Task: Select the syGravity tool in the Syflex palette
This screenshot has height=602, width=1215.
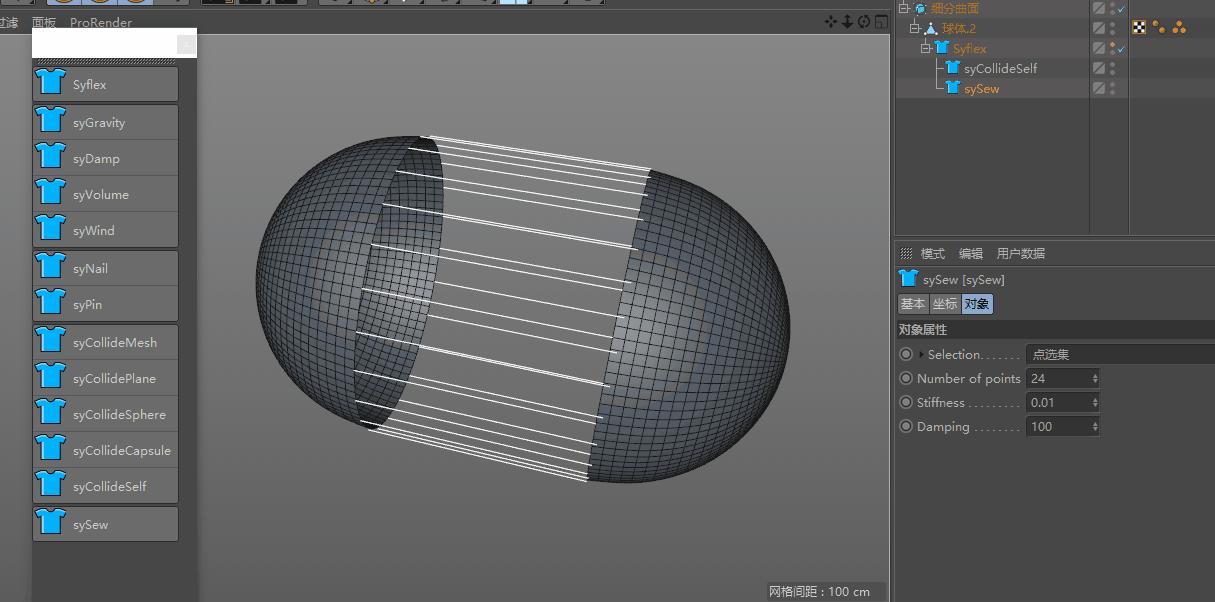Action: (x=105, y=120)
